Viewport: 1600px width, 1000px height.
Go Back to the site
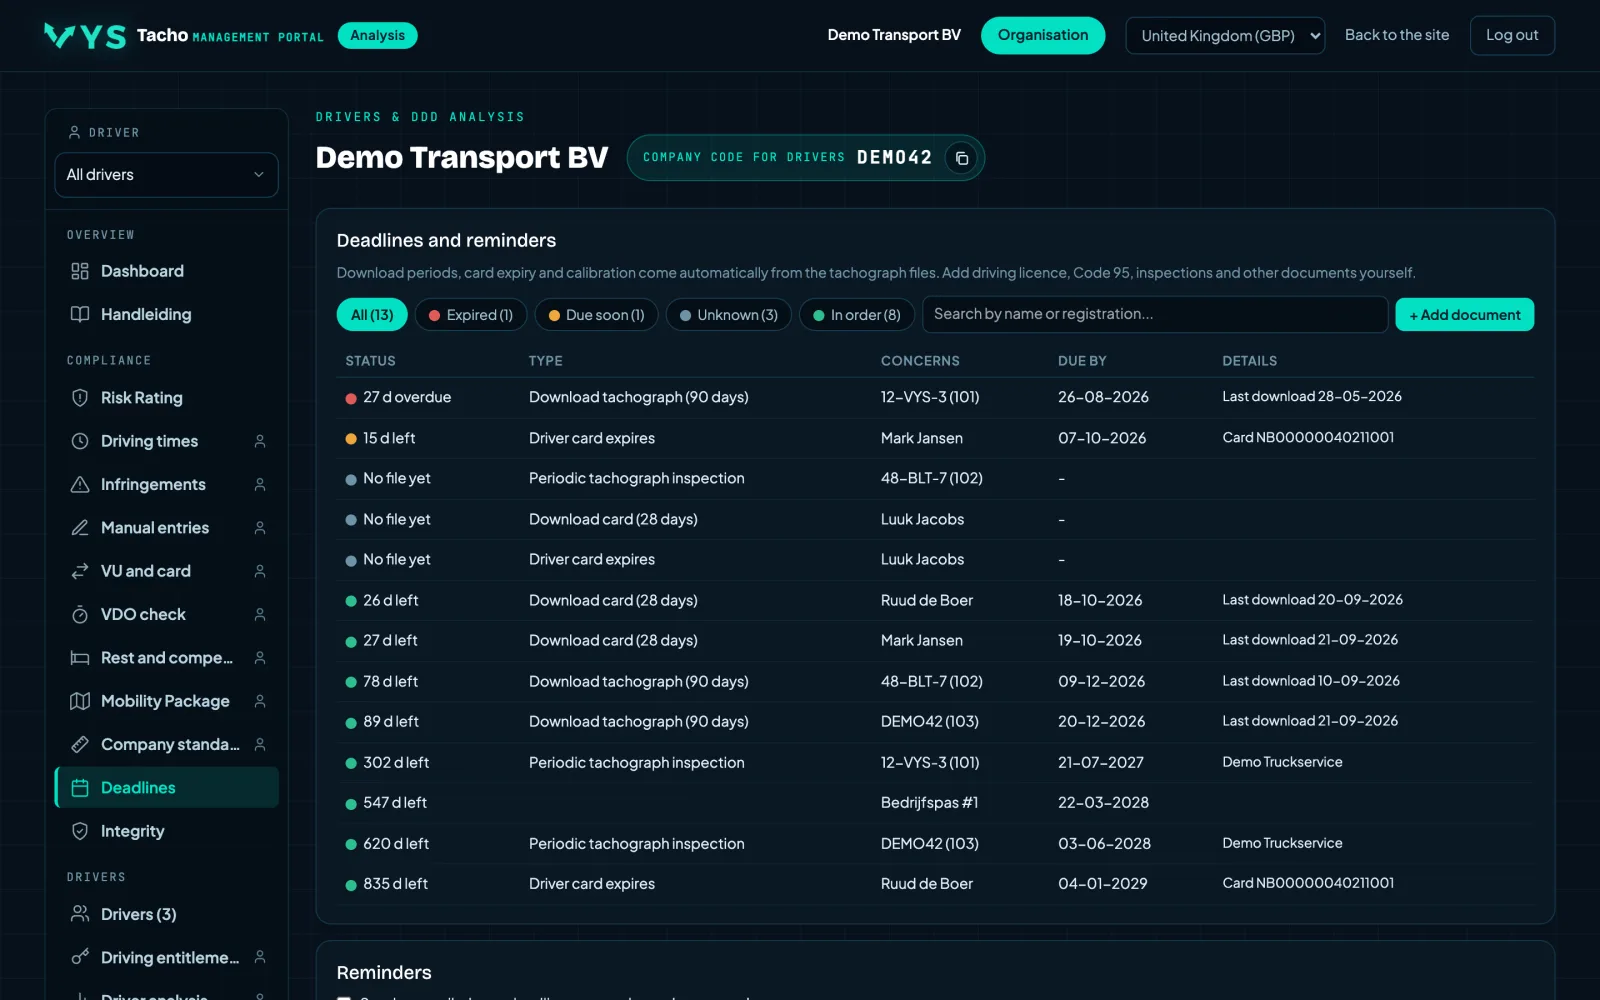coord(1397,35)
